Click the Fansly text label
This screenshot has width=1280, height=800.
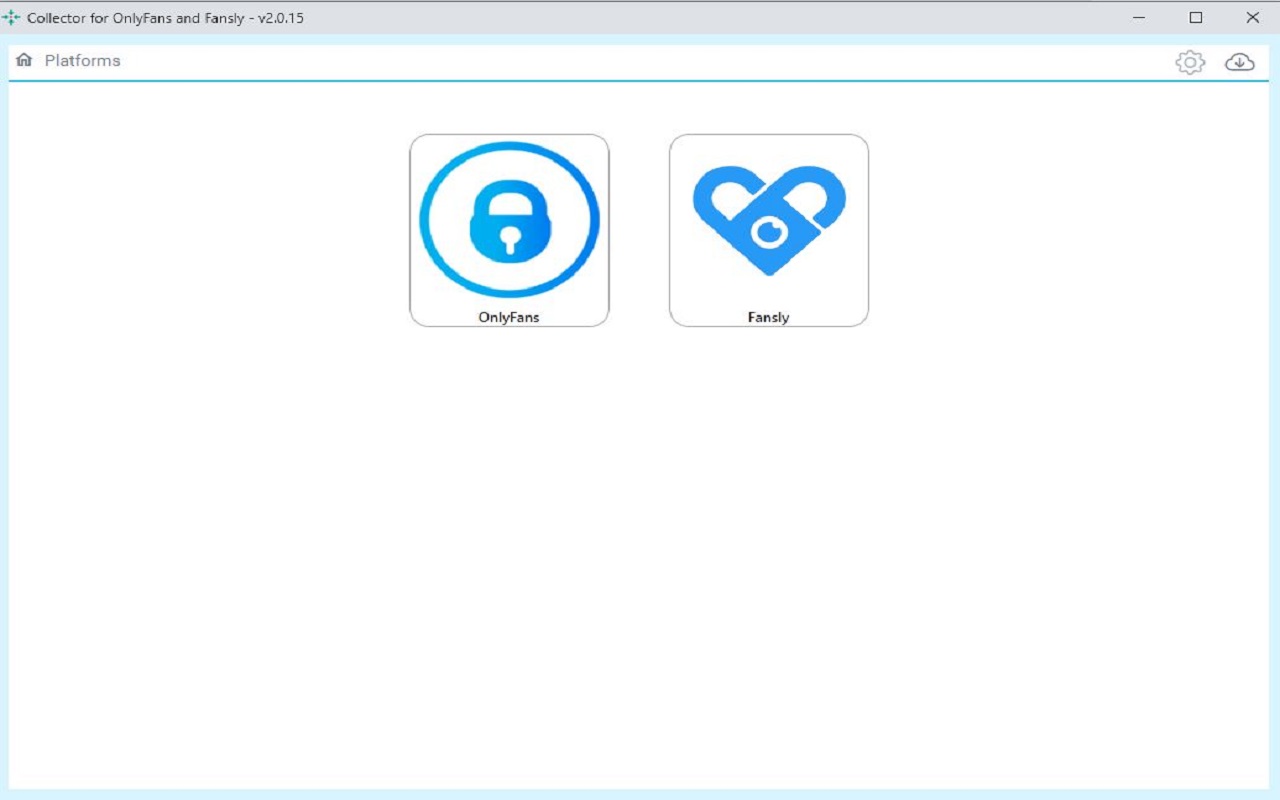point(768,317)
